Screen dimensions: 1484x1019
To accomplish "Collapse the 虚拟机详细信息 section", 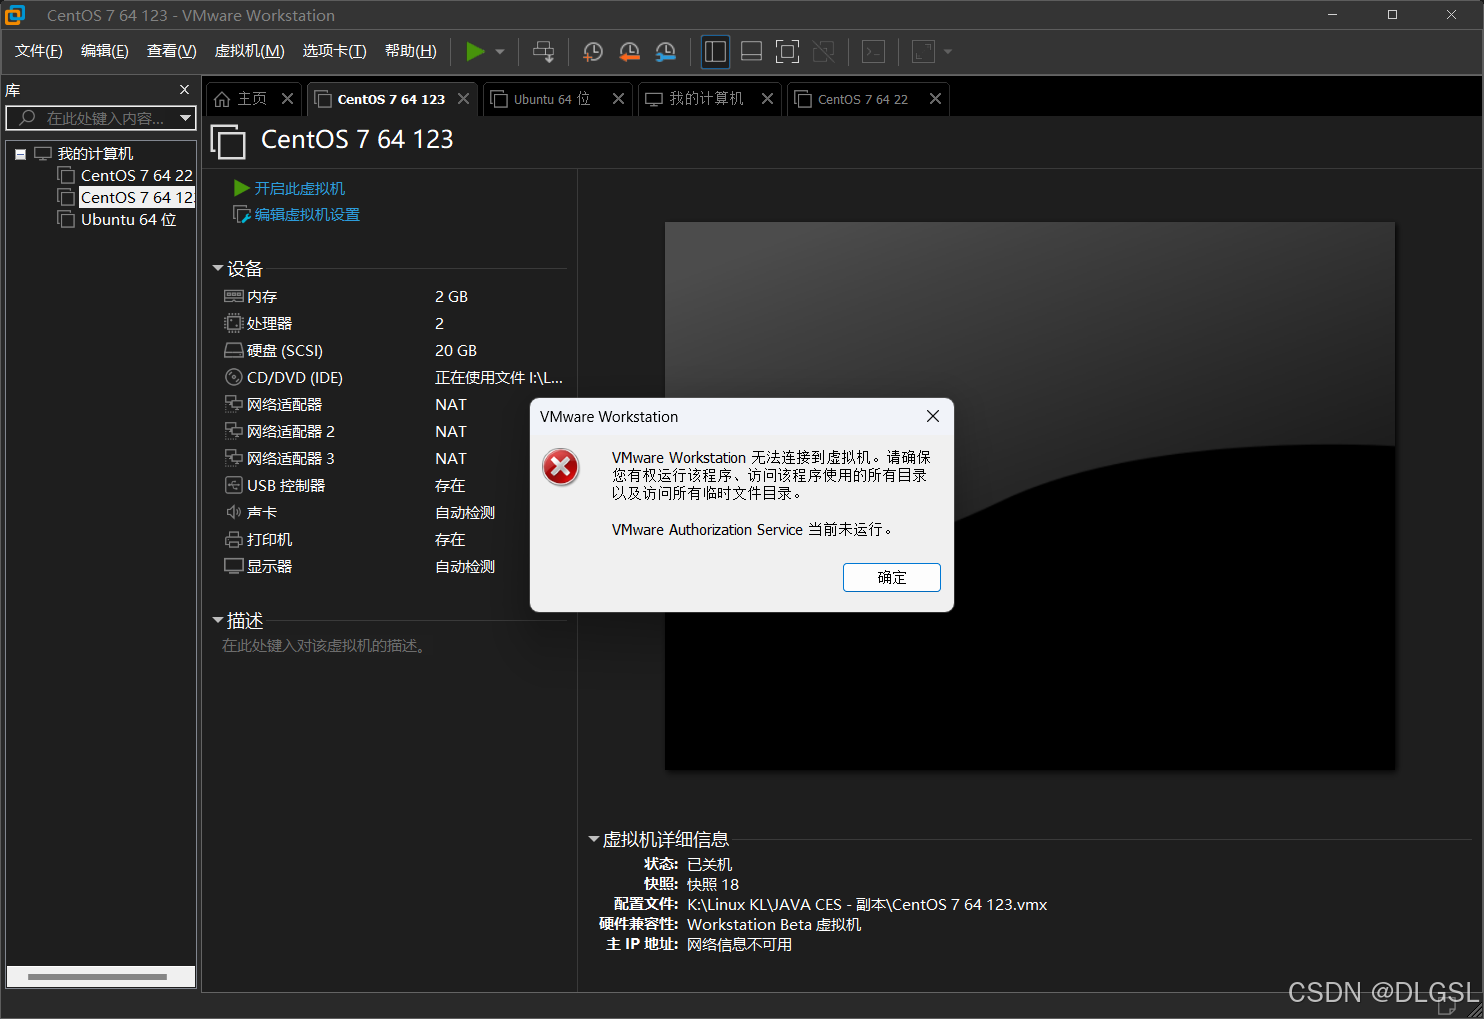I will pos(593,839).
